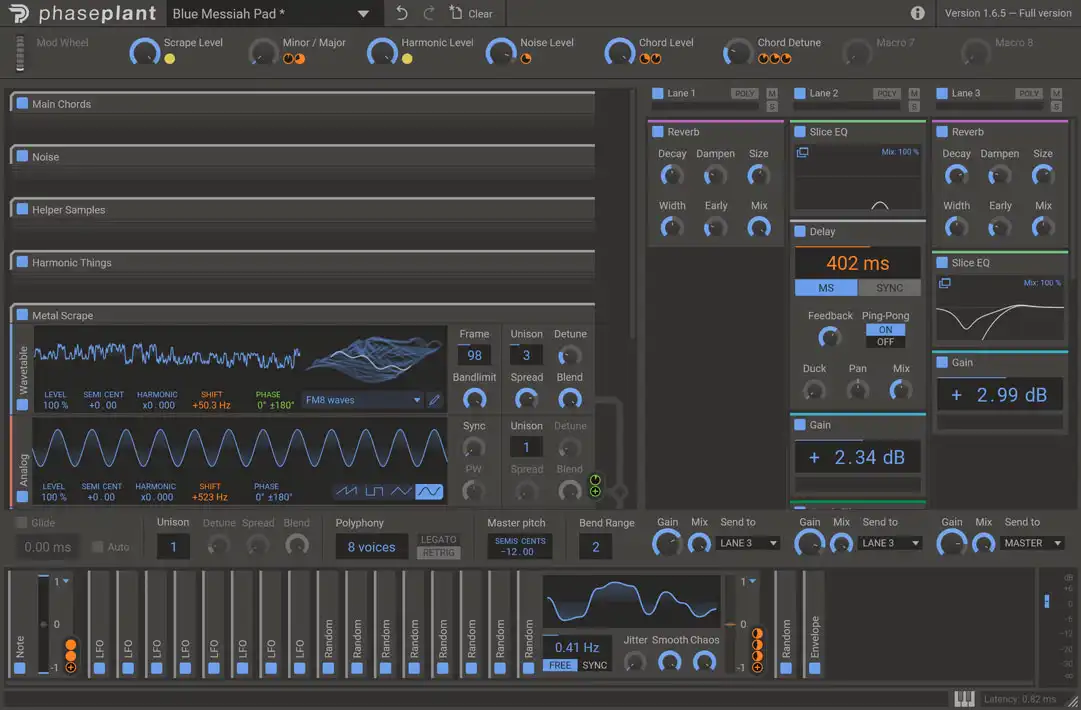Open the preset name dropdown
Screen dimensions: 1081x710
pos(363,14)
